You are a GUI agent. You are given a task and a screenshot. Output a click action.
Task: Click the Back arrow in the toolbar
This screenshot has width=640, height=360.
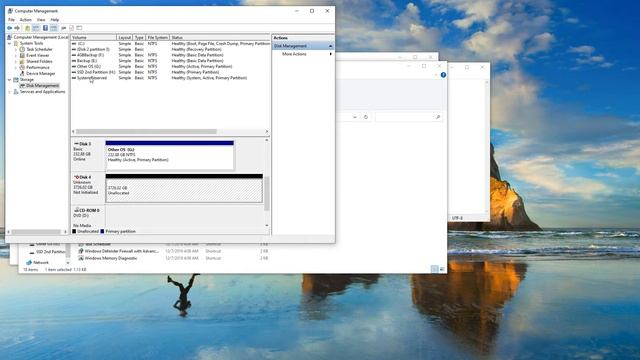[9, 28]
